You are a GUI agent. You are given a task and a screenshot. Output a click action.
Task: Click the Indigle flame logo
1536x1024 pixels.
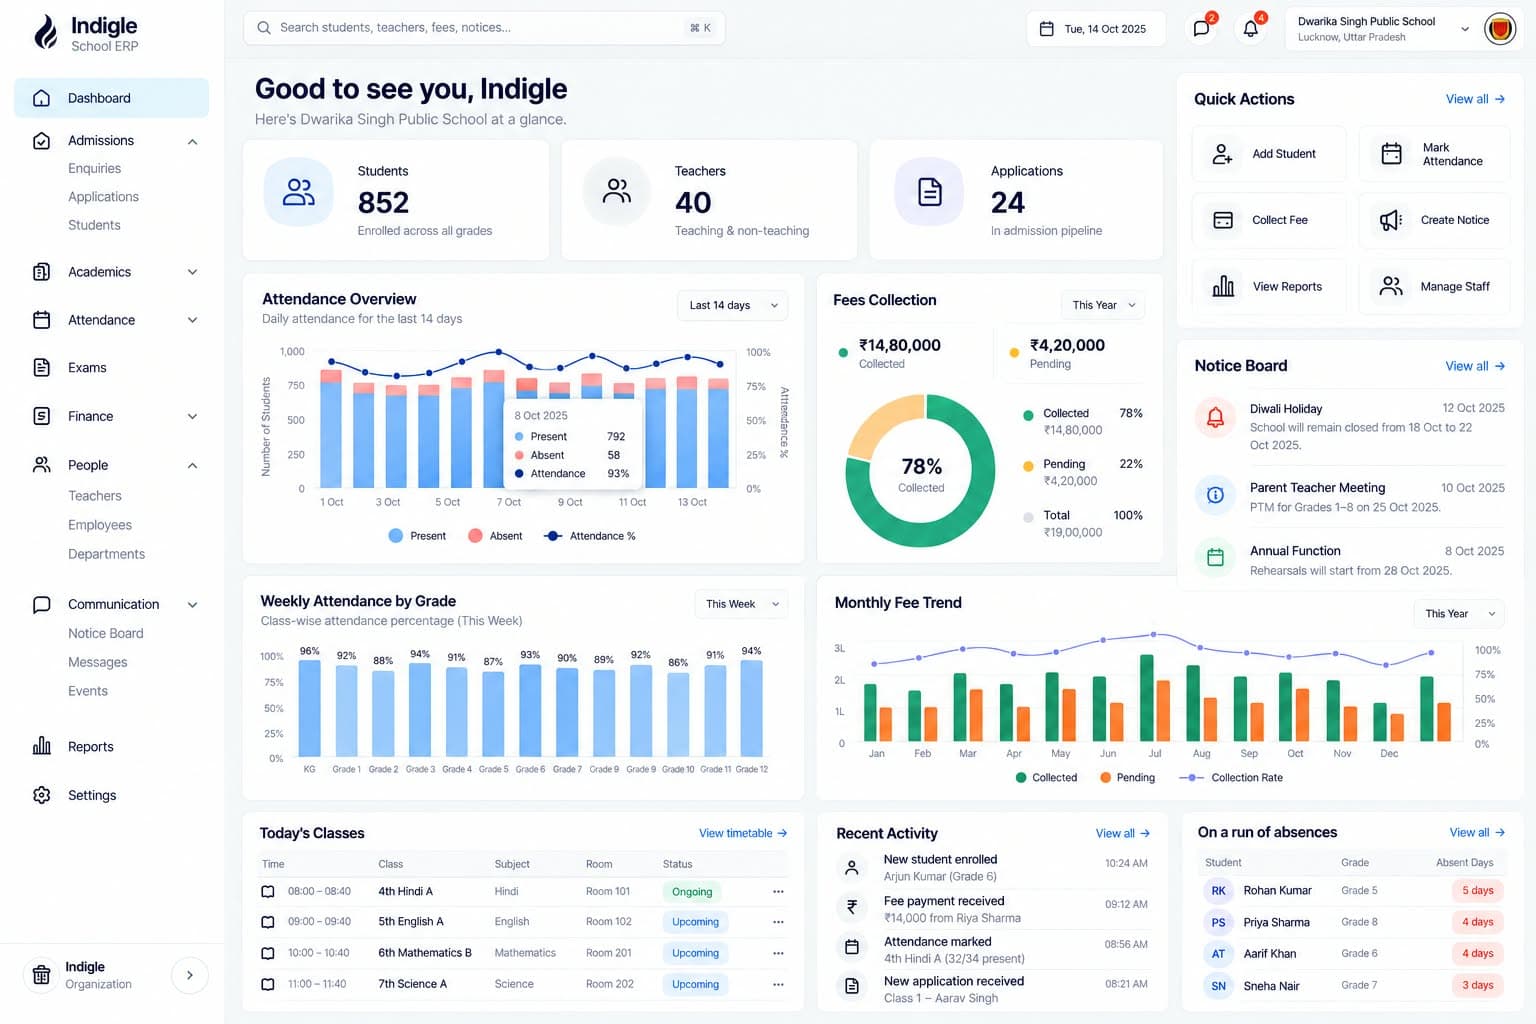pyautogui.click(x=45, y=33)
